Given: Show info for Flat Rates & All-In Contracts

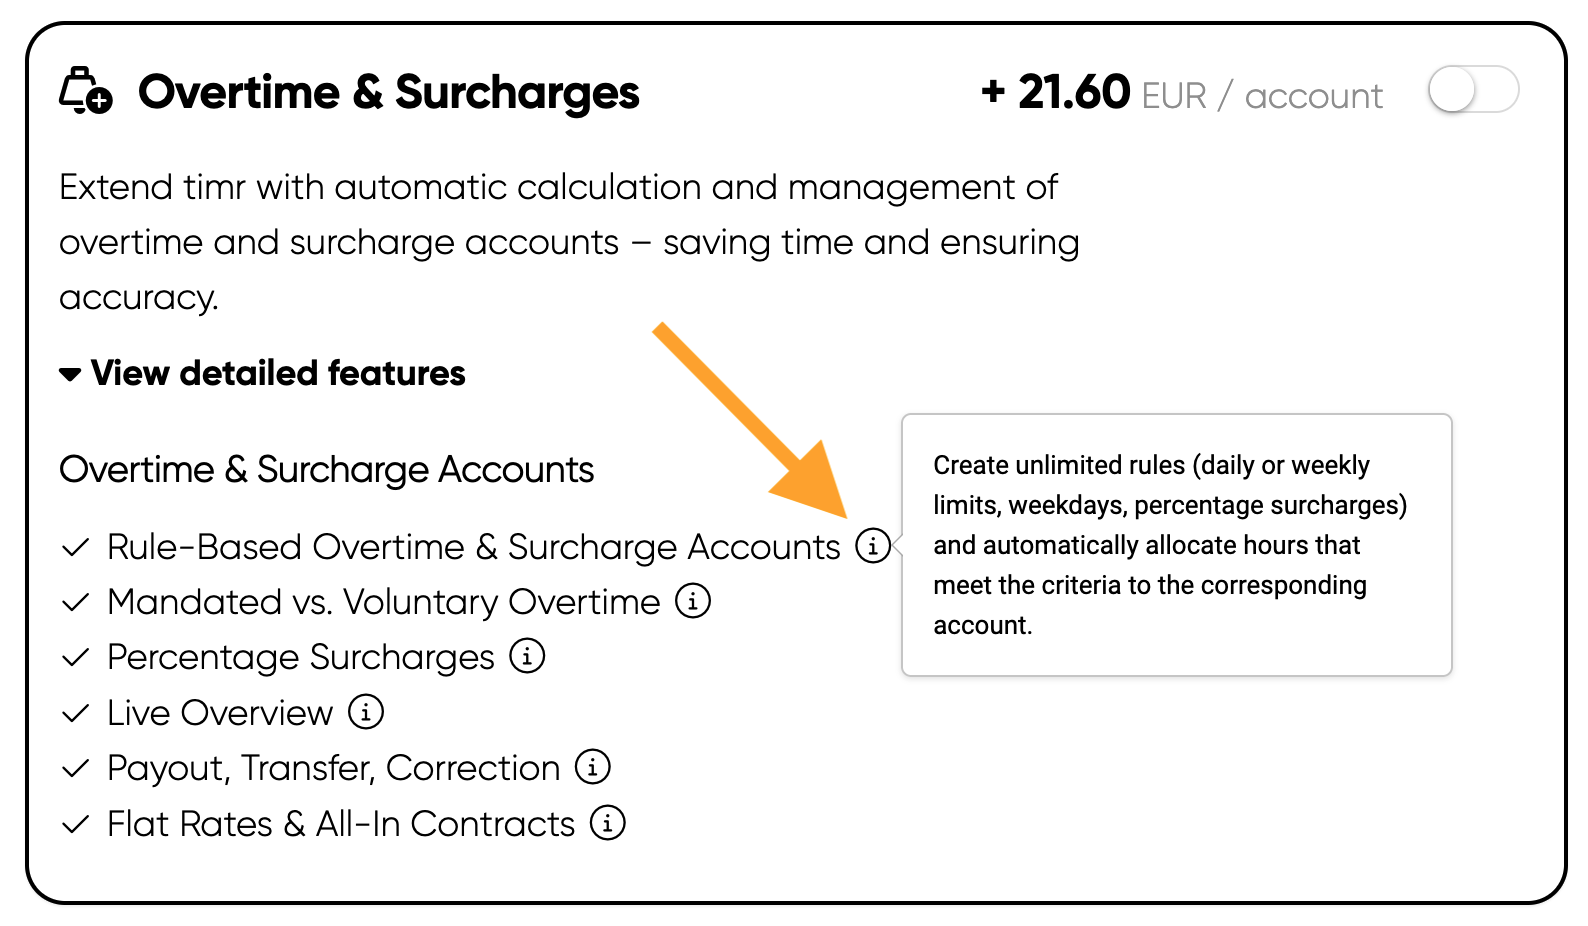Looking at the screenshot, I should [x=608, y=823].
